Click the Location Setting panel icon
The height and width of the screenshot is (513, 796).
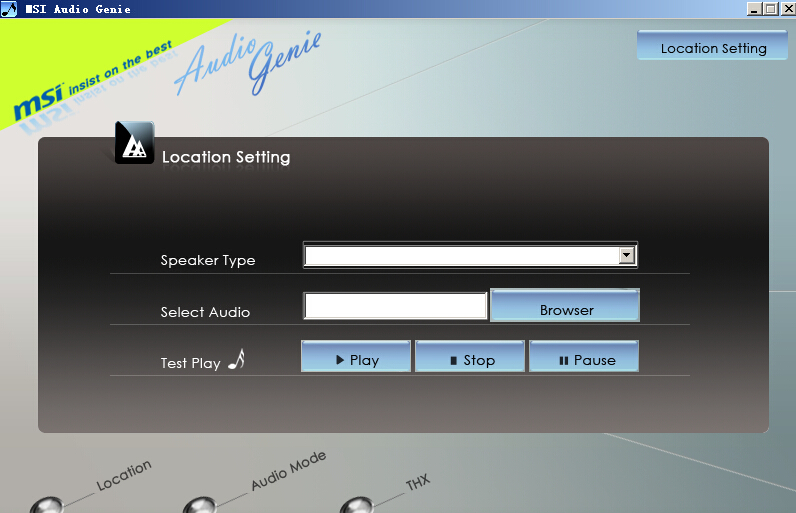(x=135, y=143)
